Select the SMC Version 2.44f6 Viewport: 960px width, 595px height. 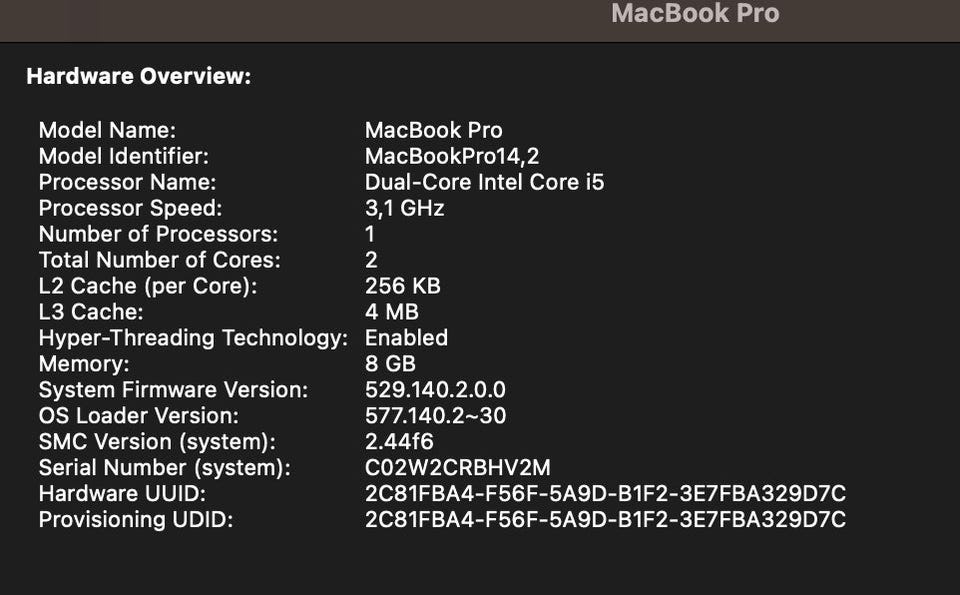pyautogui.click(x=399, y=442)
